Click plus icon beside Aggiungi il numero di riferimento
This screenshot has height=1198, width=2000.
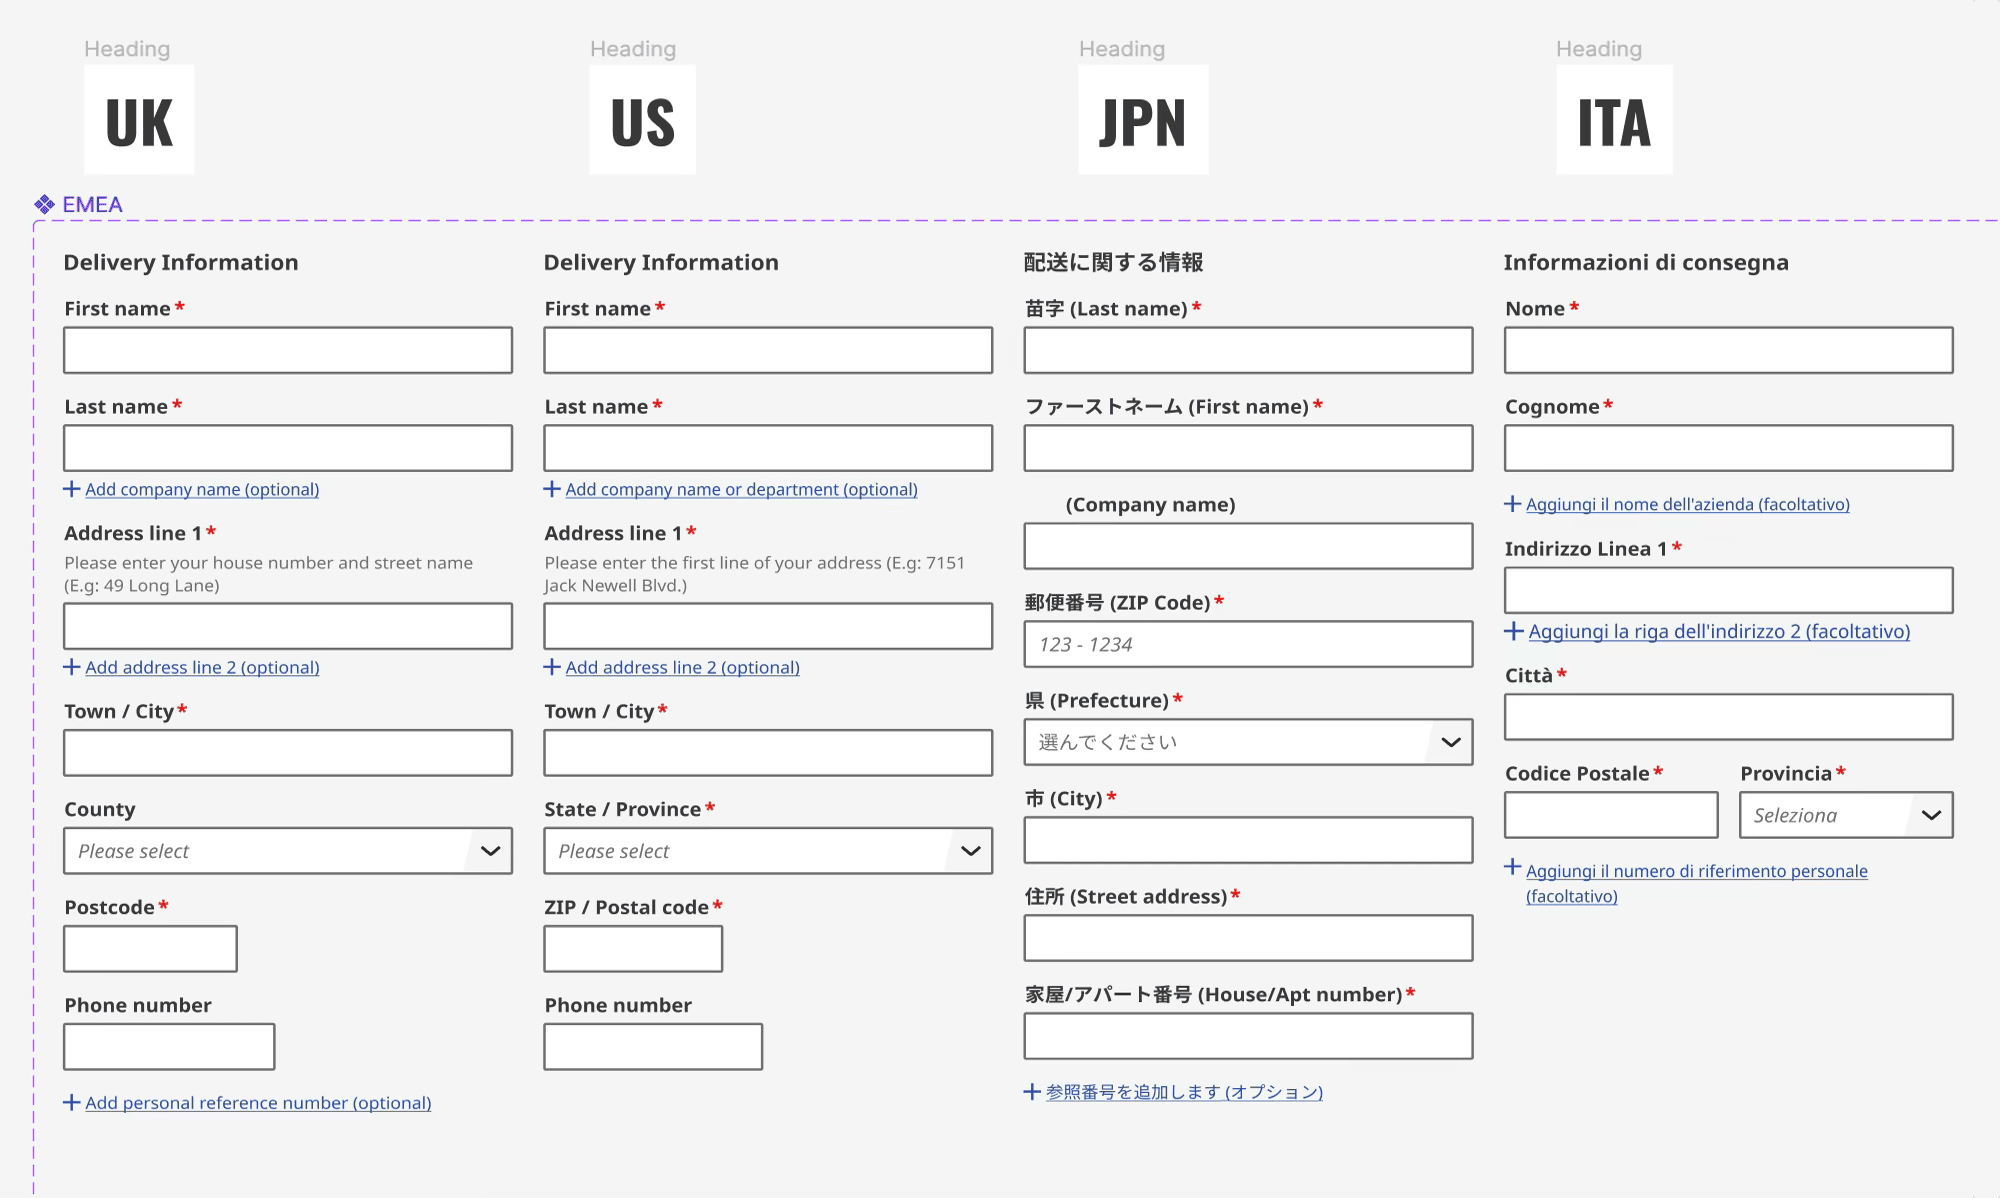[x=1513, y=867]
